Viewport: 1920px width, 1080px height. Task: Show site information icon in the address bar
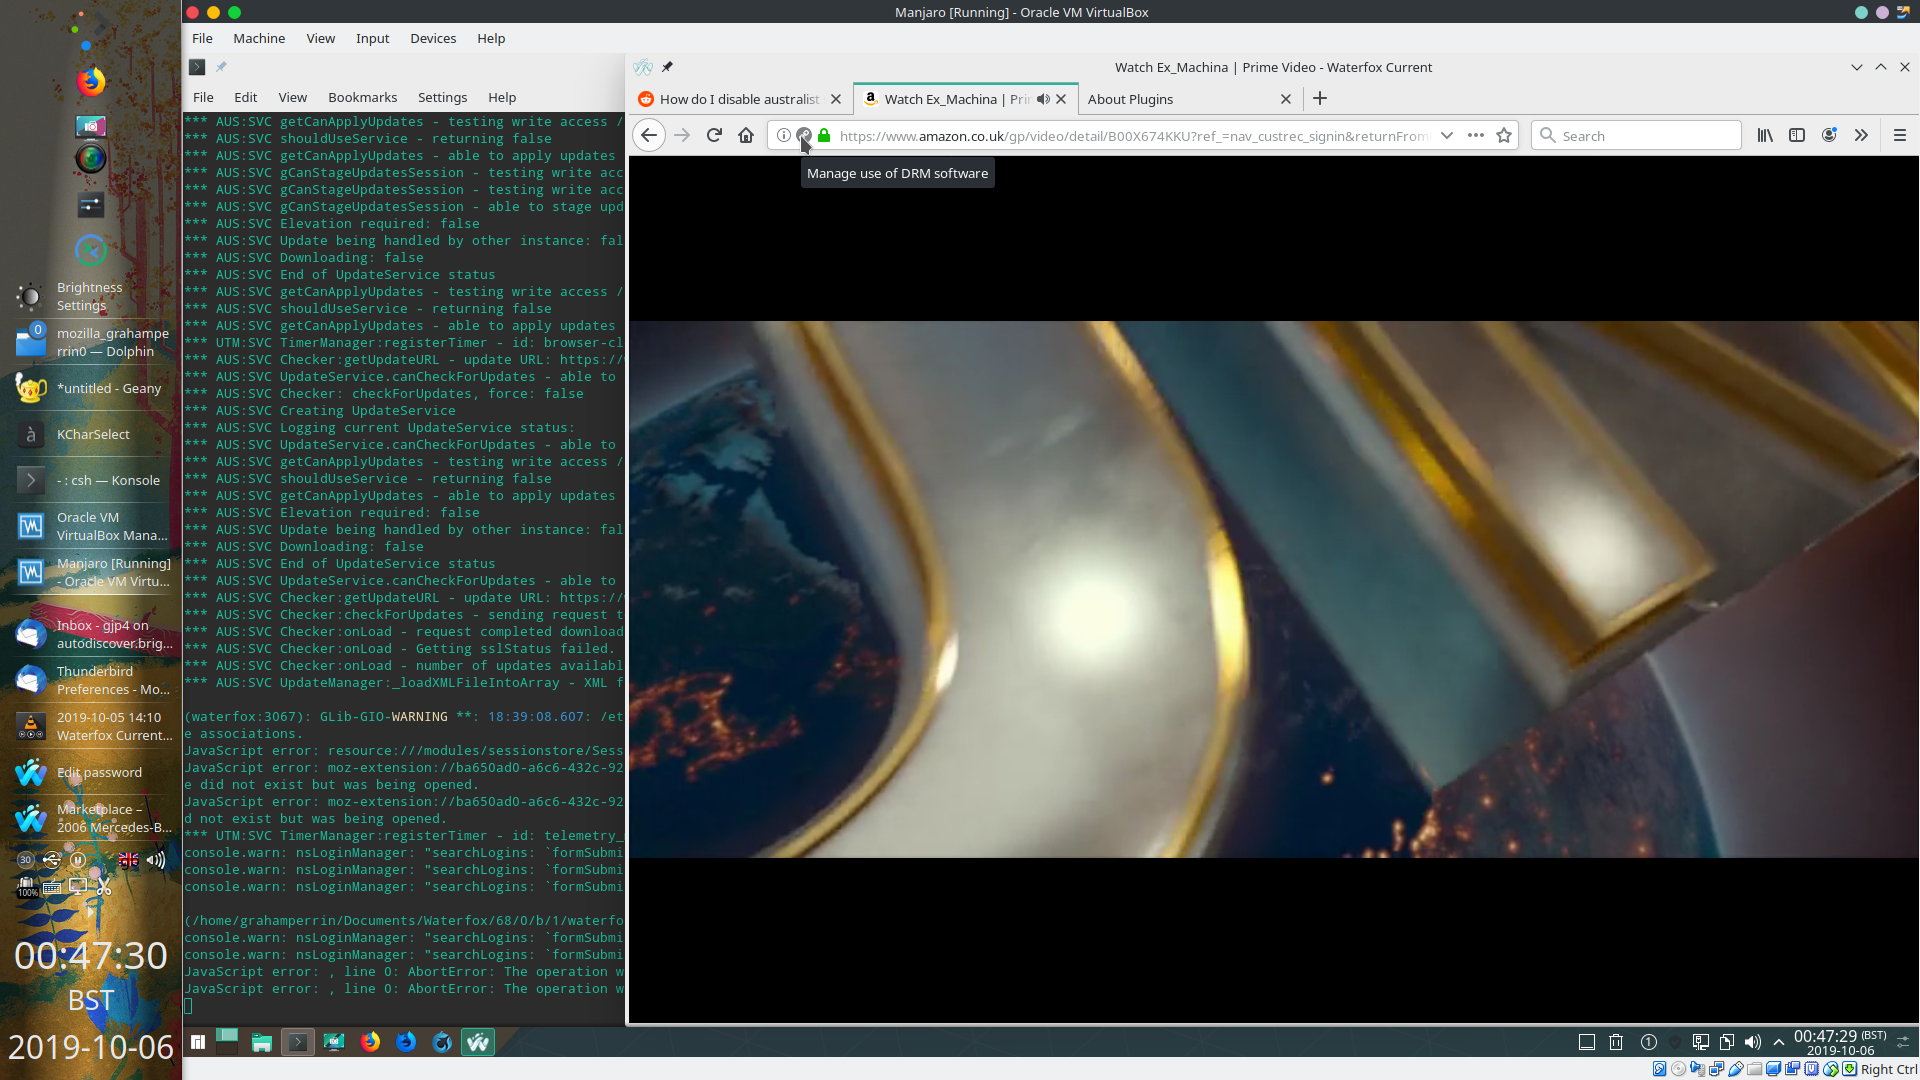point(784,135)
